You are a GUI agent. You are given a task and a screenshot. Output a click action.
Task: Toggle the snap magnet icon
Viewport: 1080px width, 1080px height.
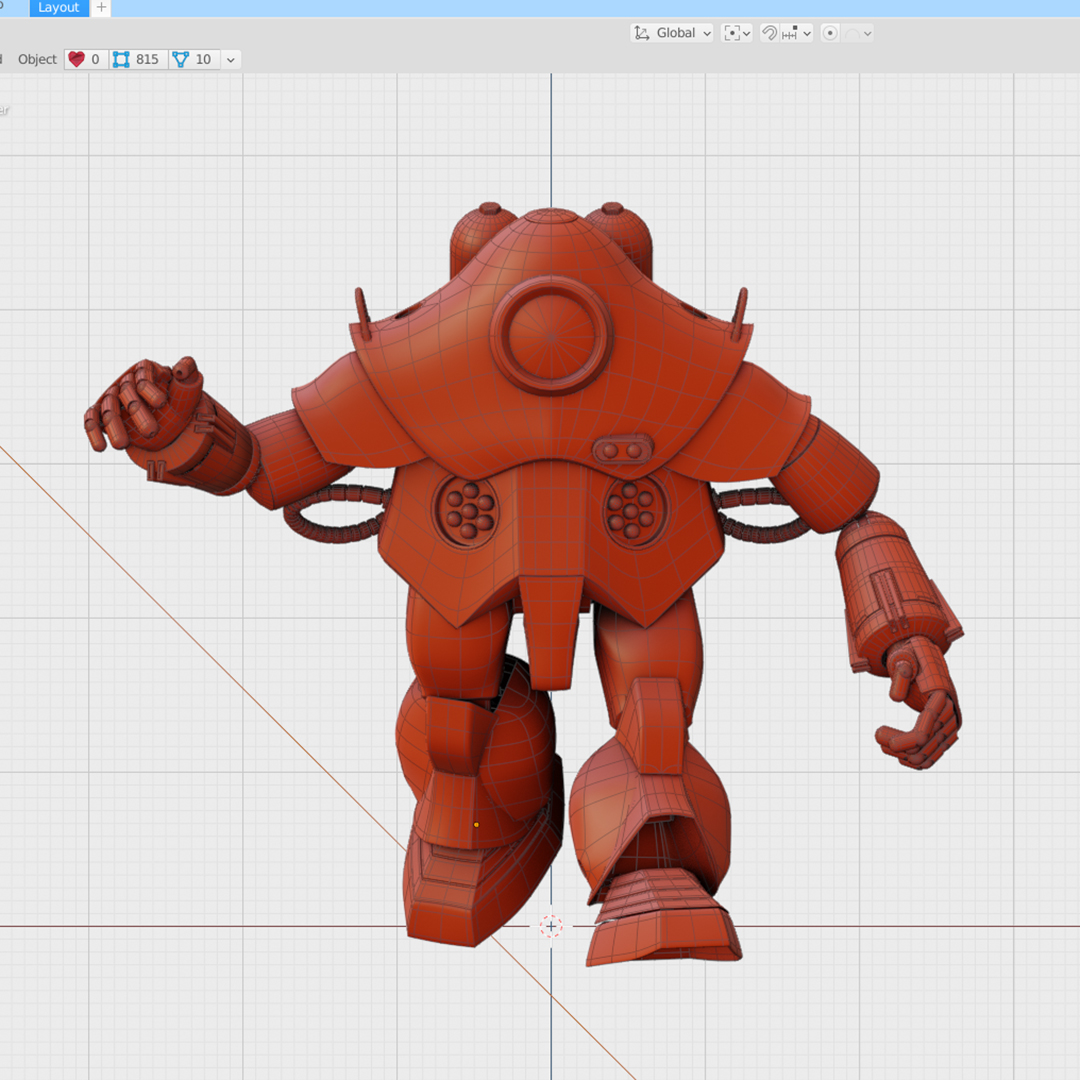pos(769,33)
